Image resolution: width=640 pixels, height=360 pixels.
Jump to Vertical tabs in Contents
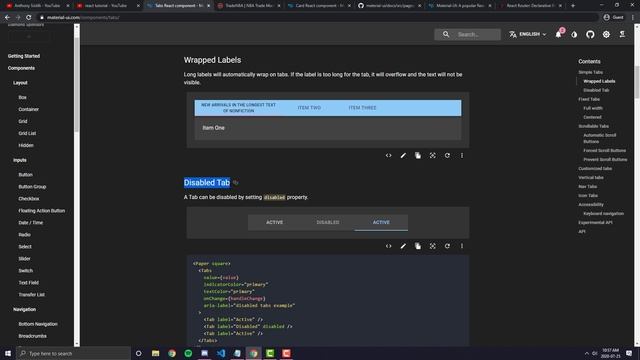click(591, 178)
